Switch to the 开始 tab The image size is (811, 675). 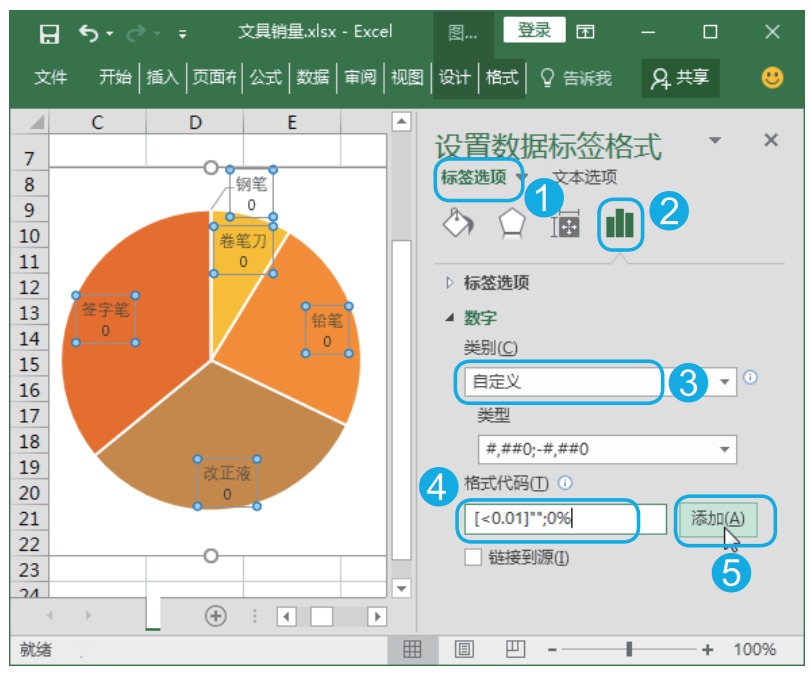click(x=115, y=78)
